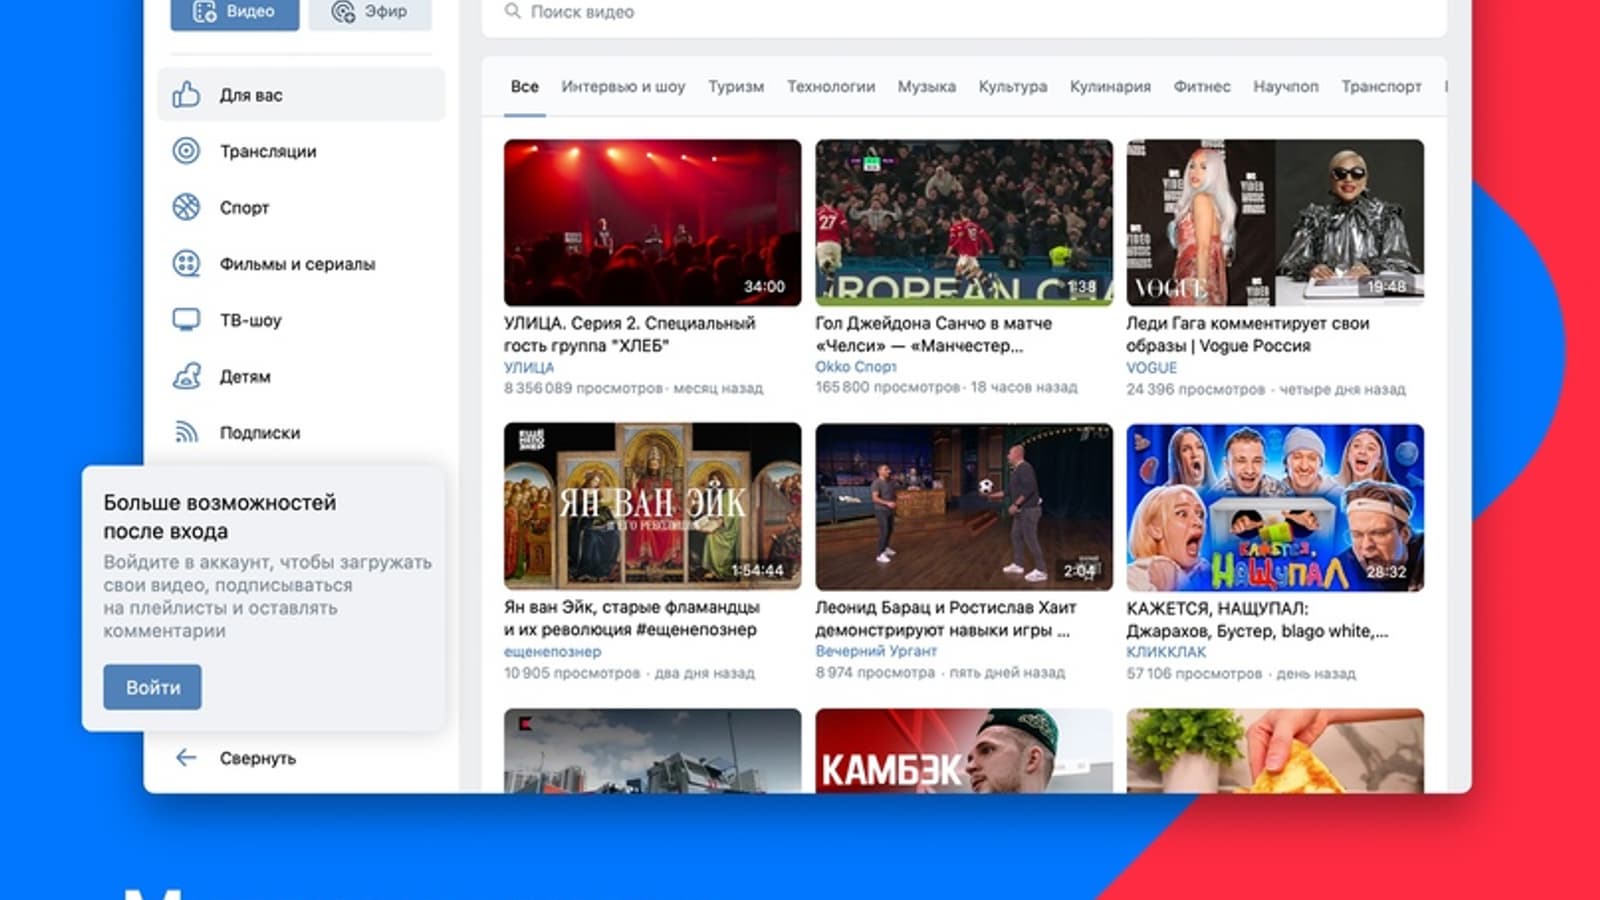Click the rocking horse icon beside Детям
The width and height of the screenshot is (1600, 900).
(x=186, y=376)
